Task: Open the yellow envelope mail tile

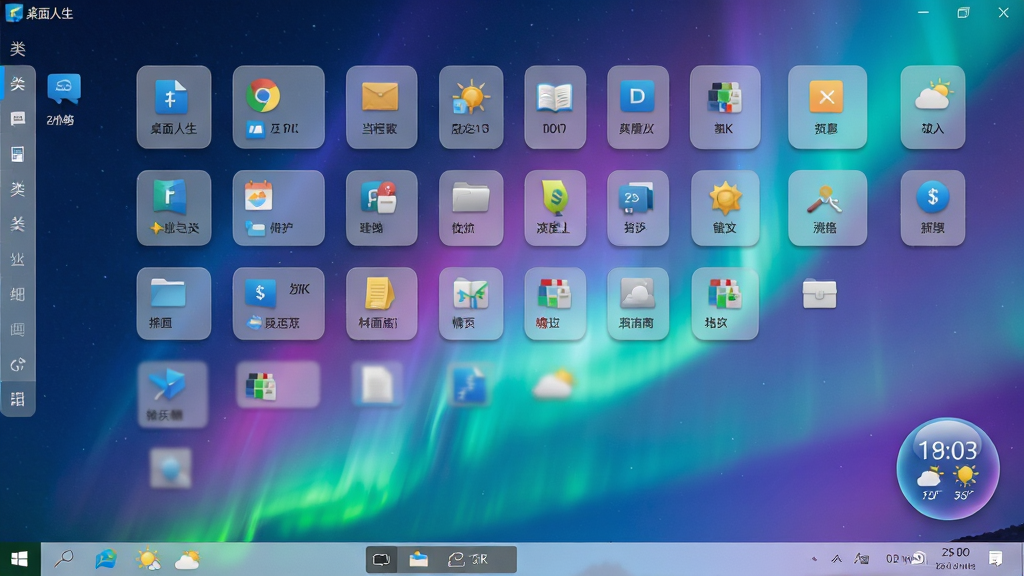Action: tap(381, 107)
